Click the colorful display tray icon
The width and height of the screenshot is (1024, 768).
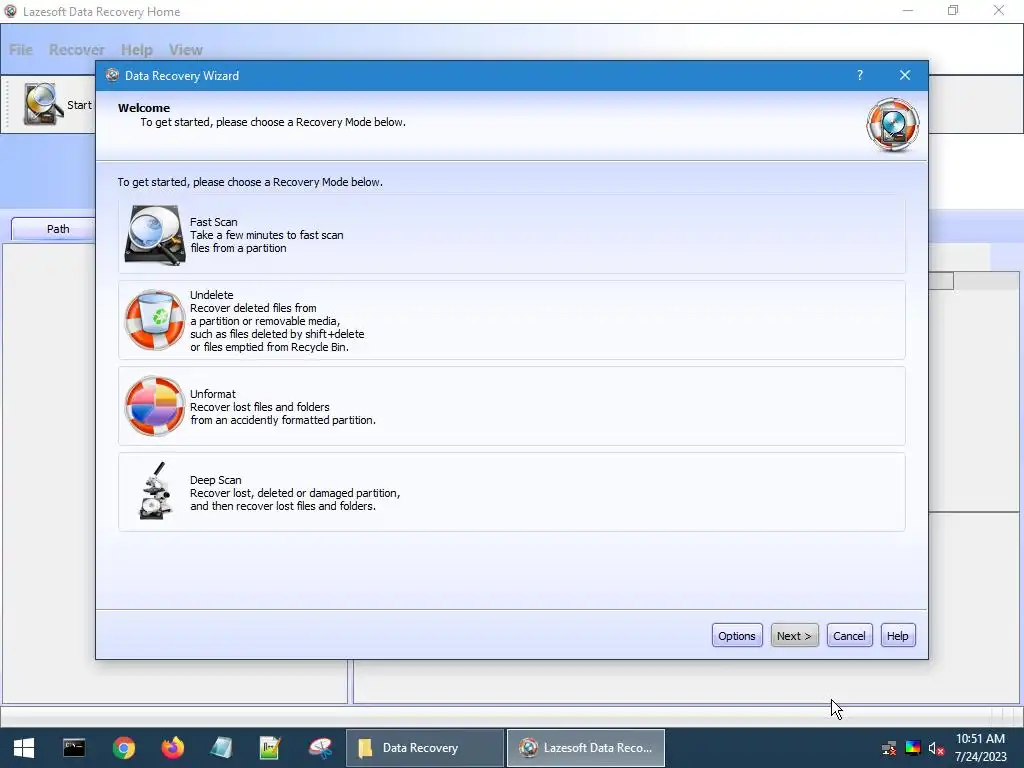point(913,748)
